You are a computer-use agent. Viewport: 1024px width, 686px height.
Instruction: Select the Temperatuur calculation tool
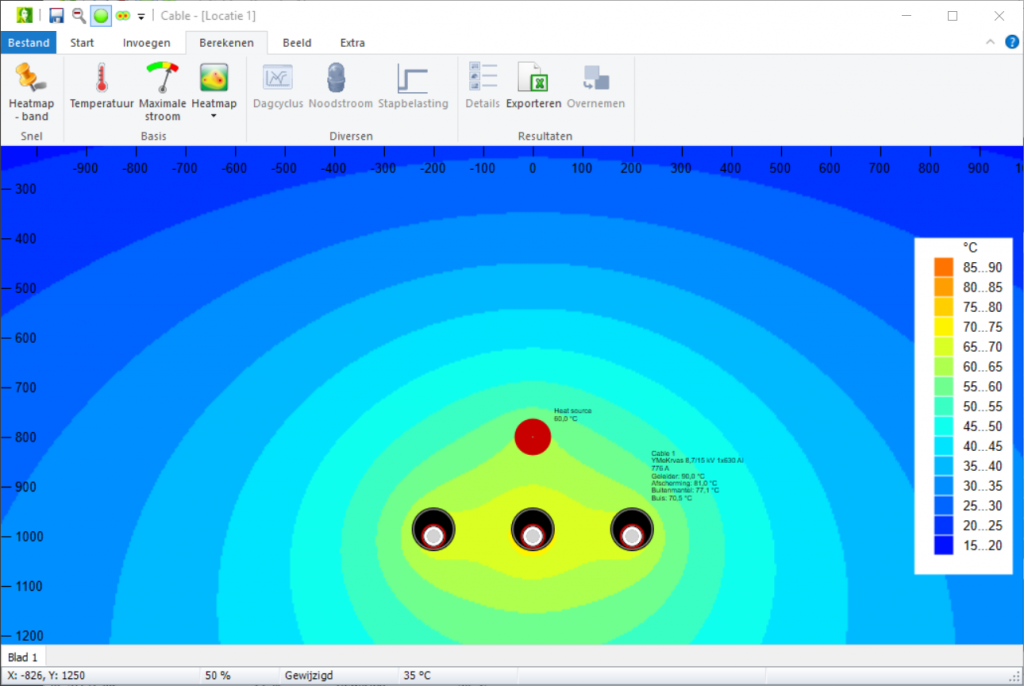(x=100, y=90)
